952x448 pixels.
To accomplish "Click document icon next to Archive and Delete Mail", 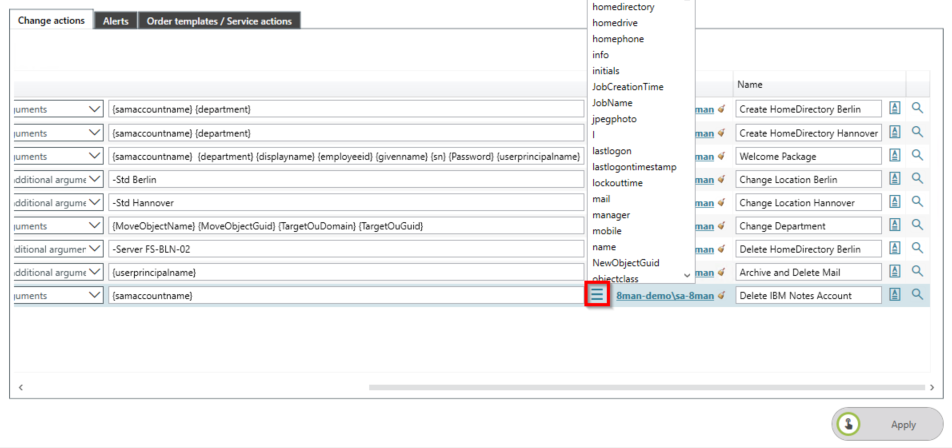I will tap(895, 272).
